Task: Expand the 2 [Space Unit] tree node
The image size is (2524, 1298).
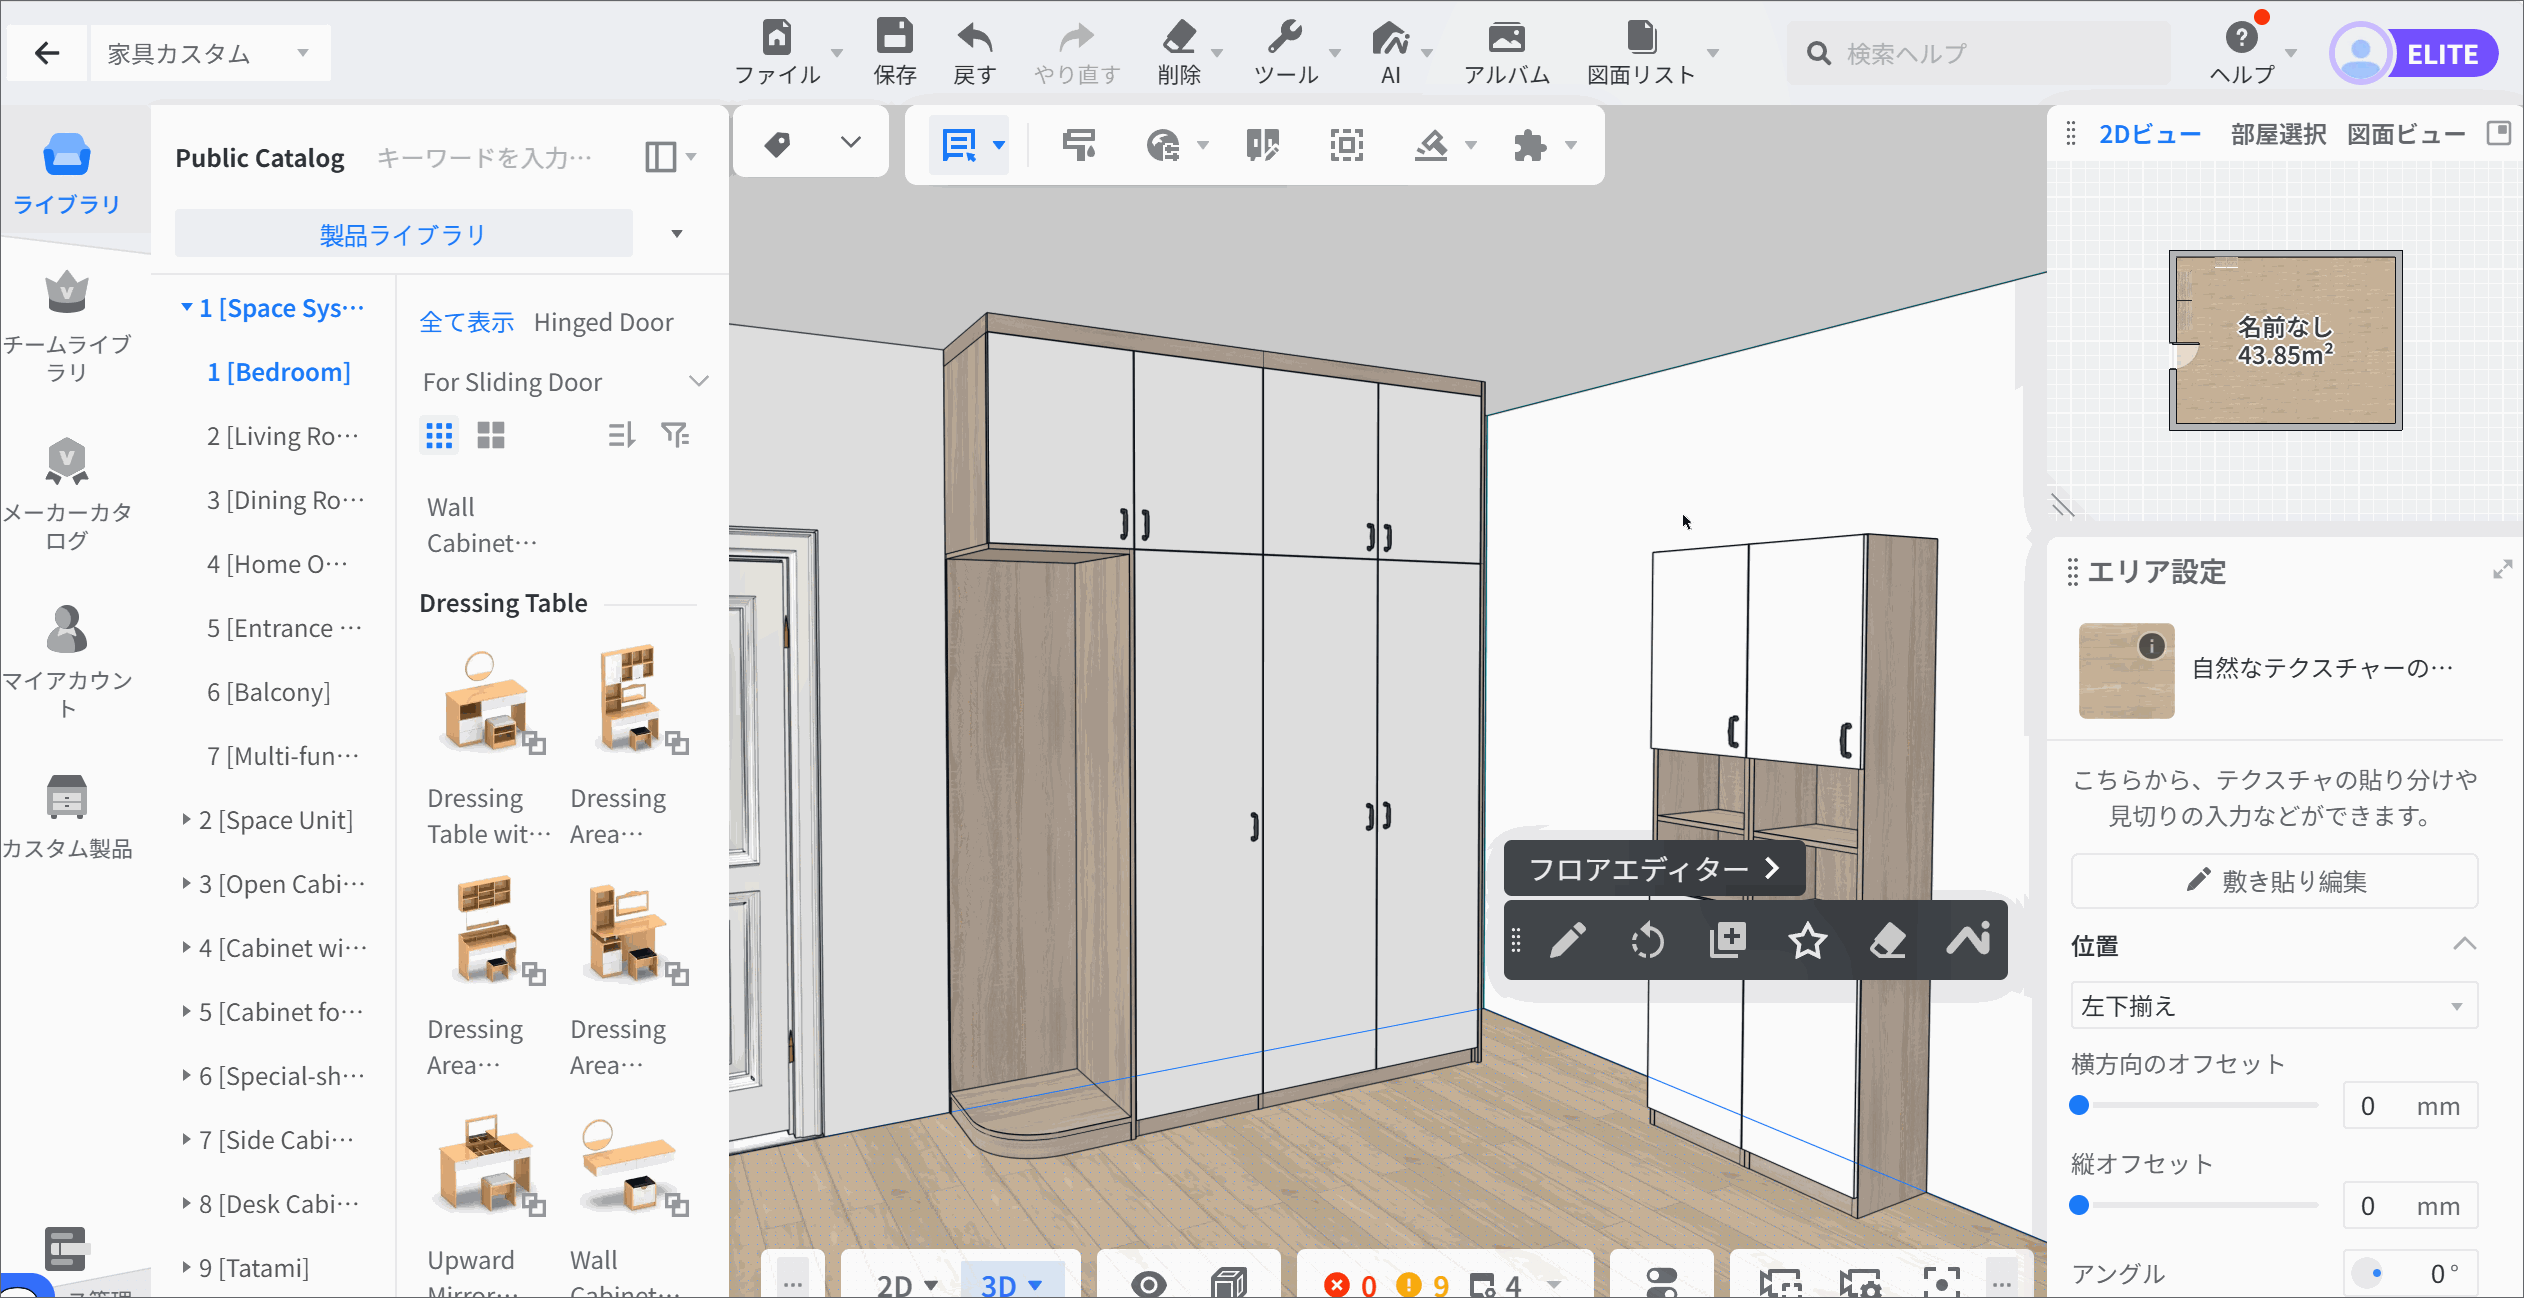Action: click(186, 819)
